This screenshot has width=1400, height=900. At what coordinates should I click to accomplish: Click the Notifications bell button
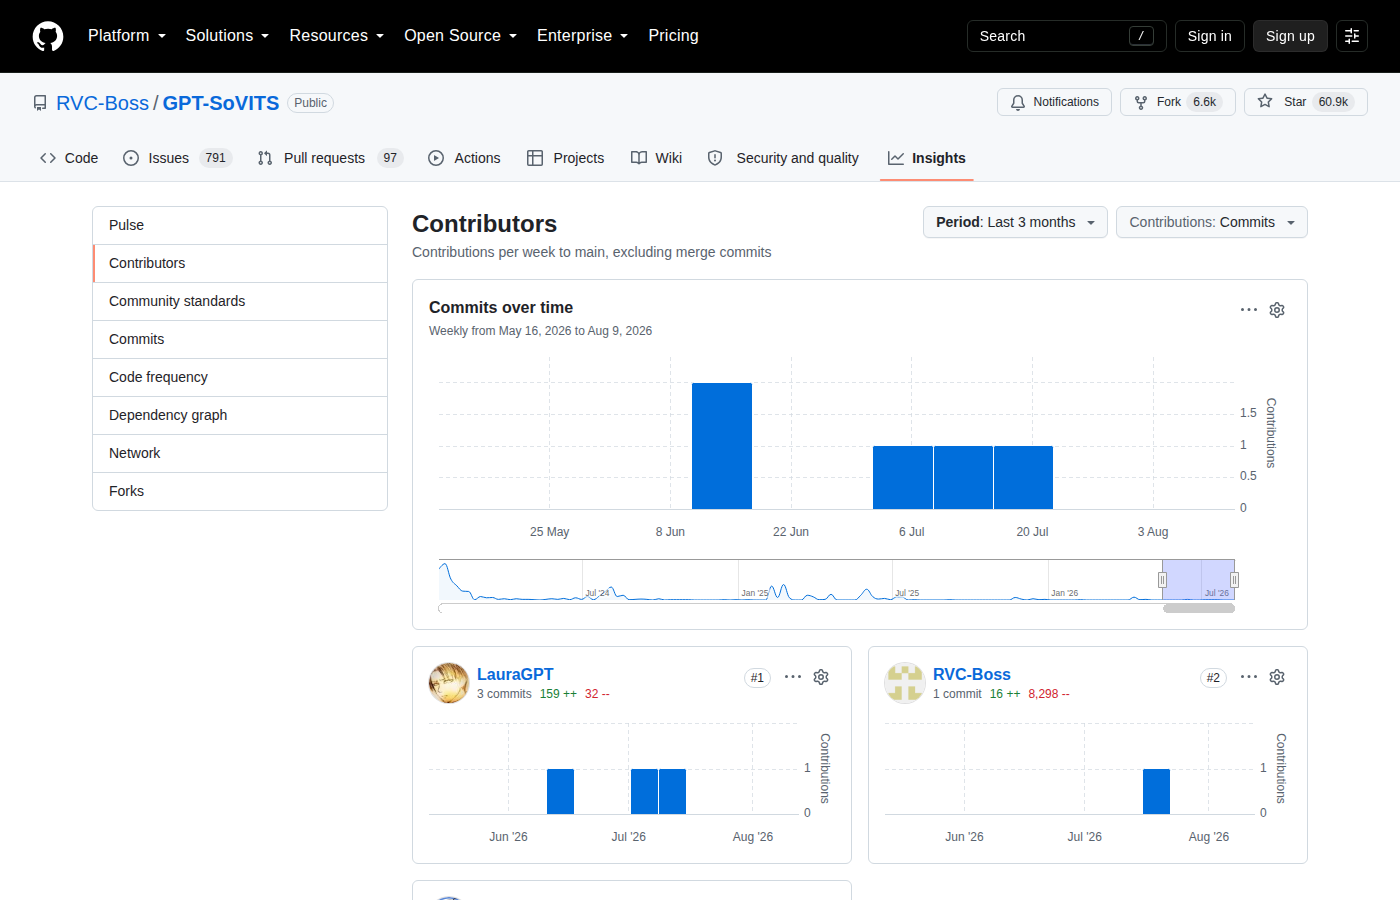tap(1054, 102)
